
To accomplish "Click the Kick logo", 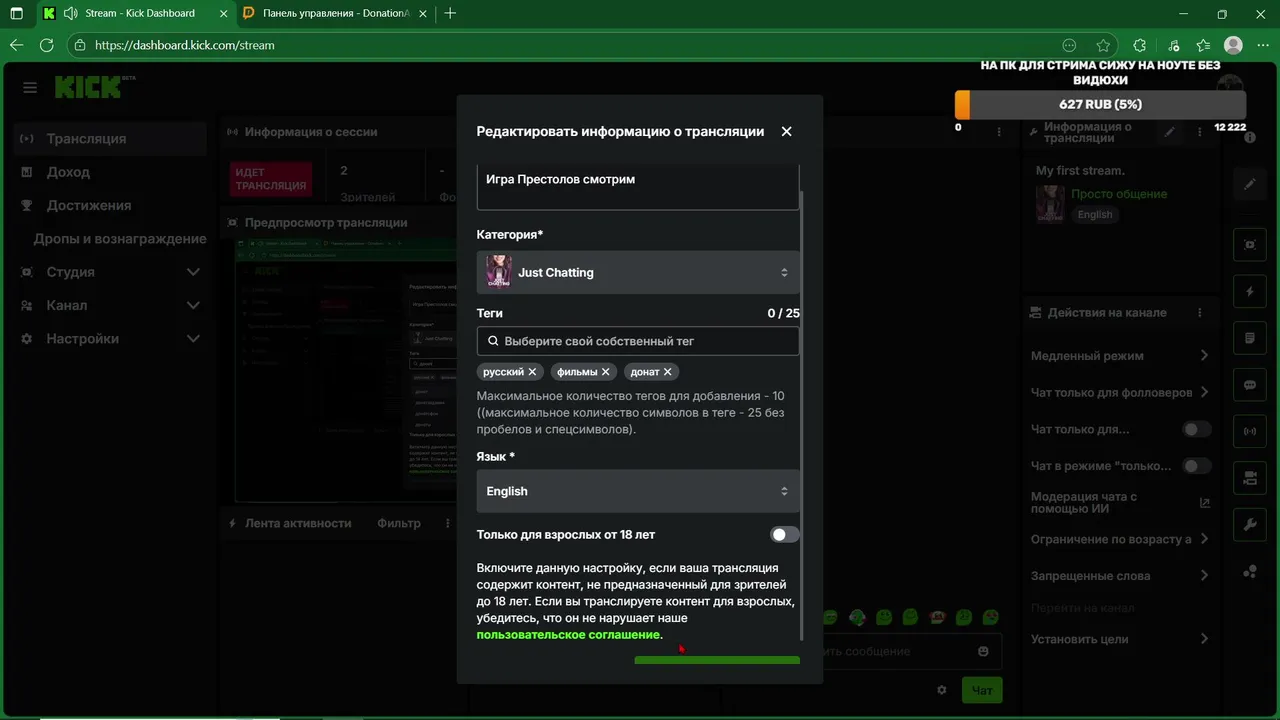I will click(89, 87).
